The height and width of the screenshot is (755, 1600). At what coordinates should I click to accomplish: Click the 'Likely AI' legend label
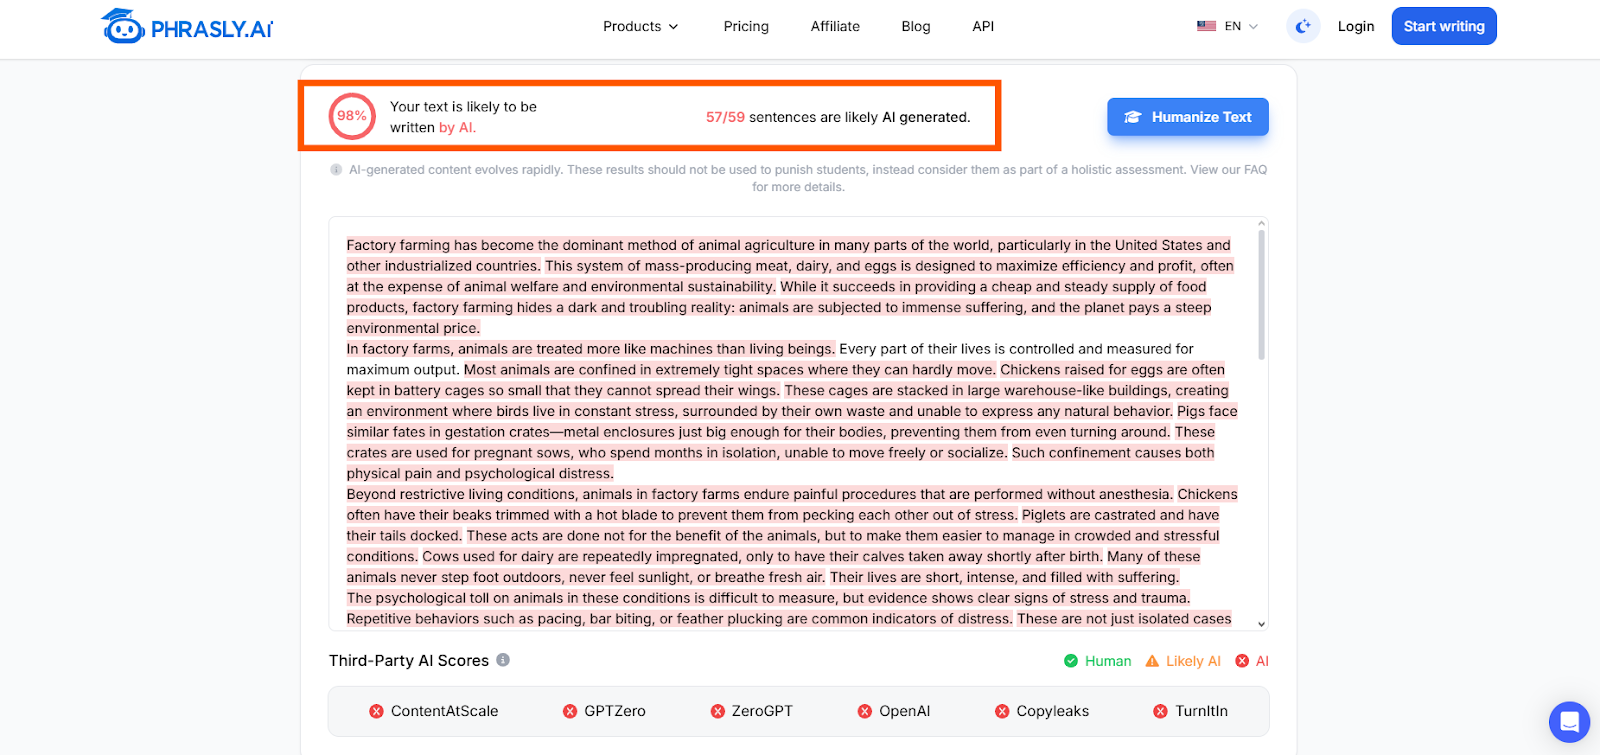coord(1193,661)
